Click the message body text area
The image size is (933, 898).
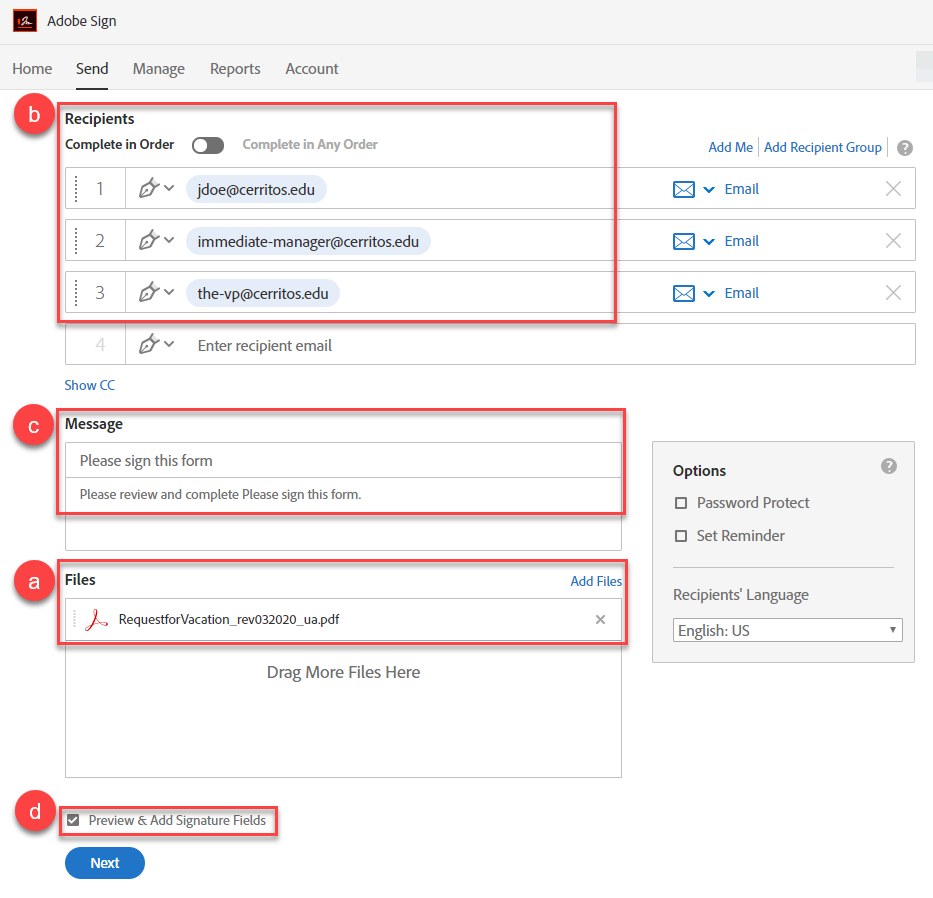343,514
